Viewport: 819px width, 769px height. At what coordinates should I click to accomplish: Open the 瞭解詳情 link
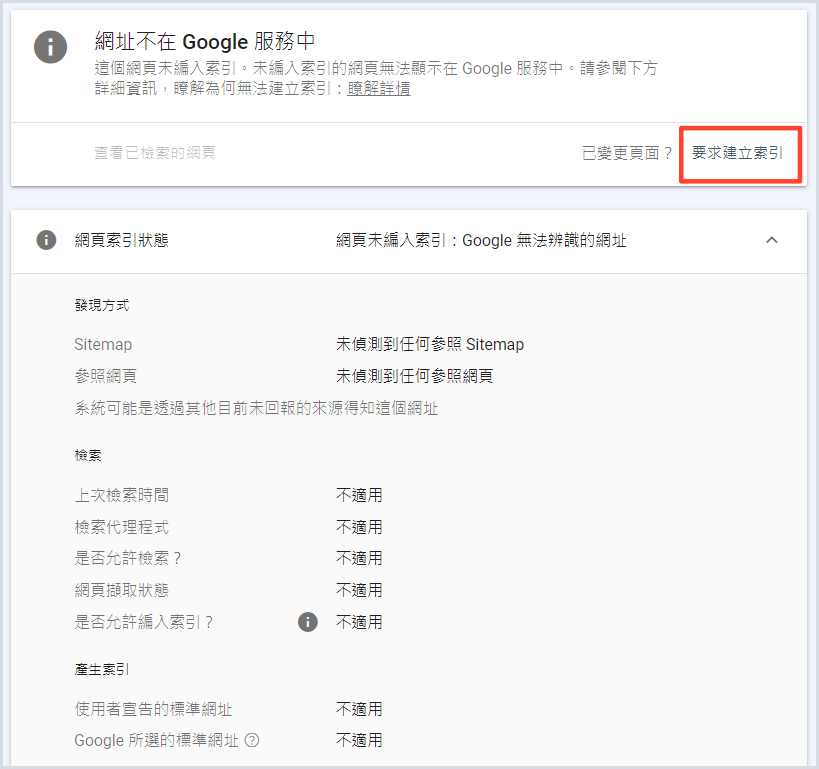(379, 88)
